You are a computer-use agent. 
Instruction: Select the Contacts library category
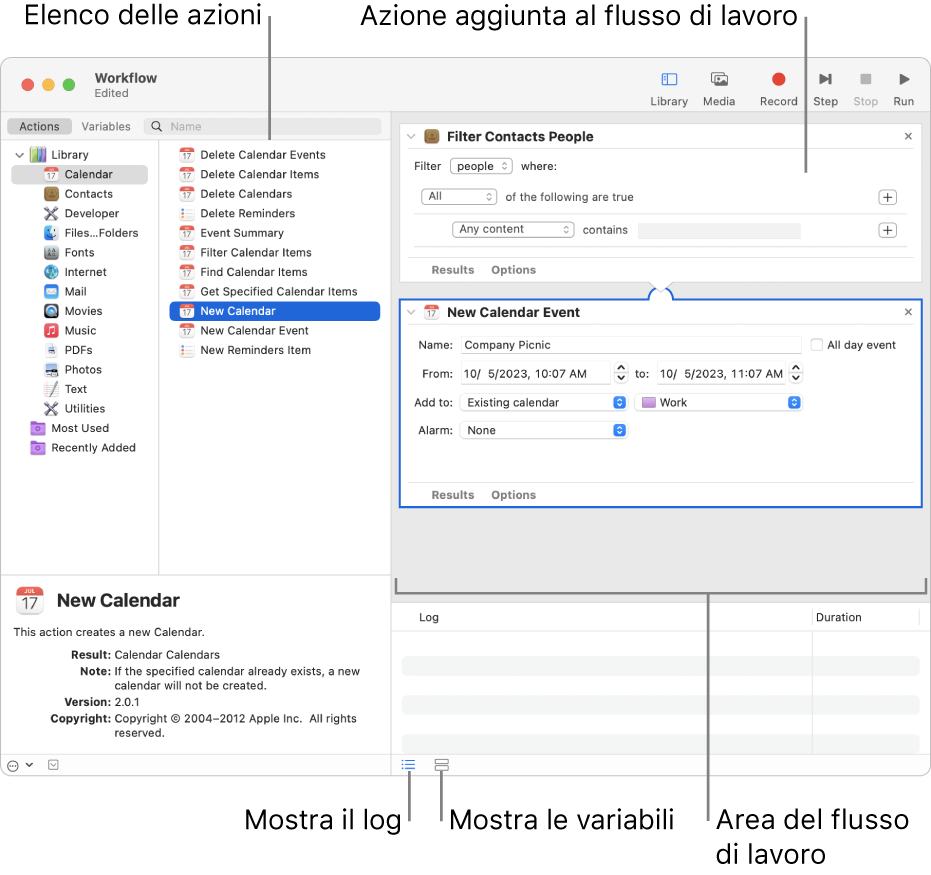coord(80,194)
